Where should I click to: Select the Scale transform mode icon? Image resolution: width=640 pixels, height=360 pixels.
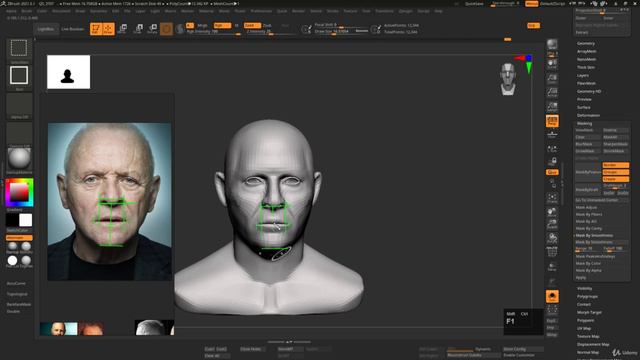(138, 29)
